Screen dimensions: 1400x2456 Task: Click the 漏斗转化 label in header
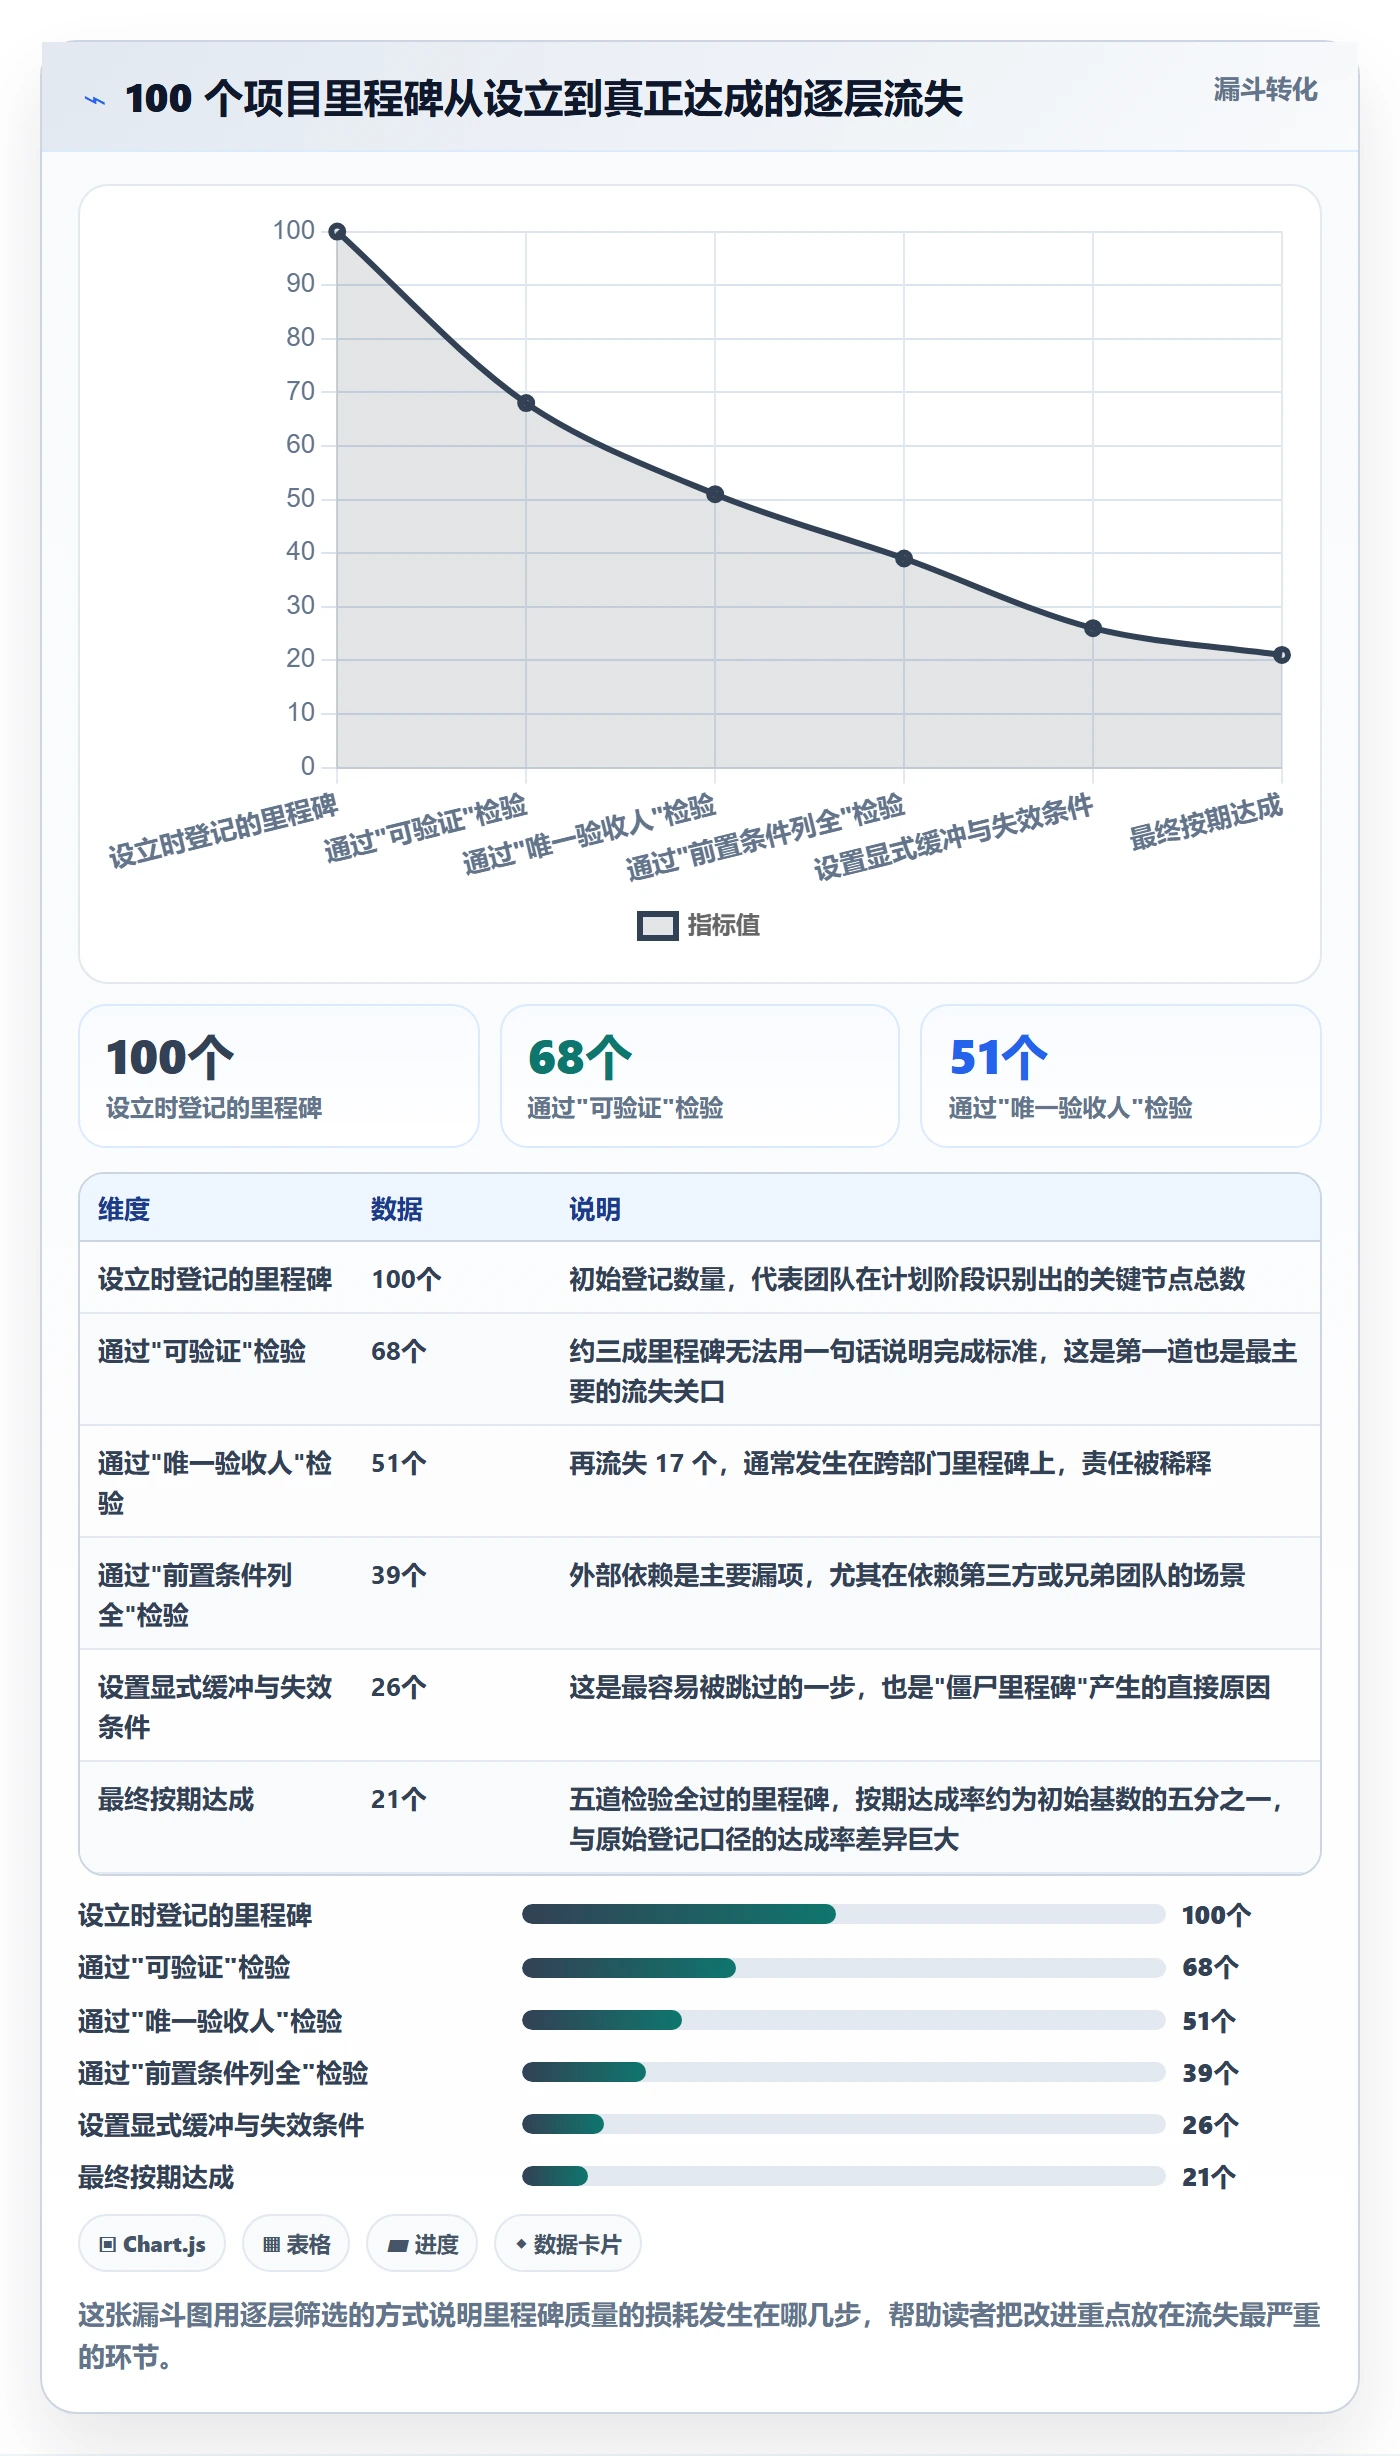pos(1265,90)
